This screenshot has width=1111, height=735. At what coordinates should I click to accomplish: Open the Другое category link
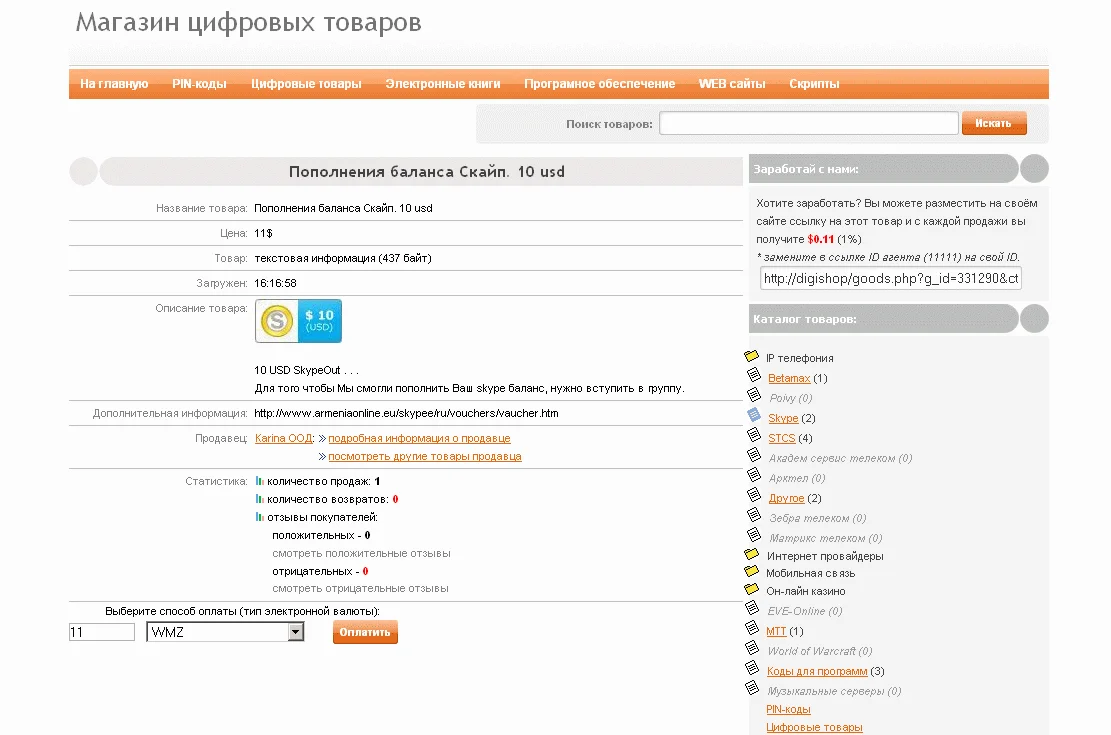[786, 498]
